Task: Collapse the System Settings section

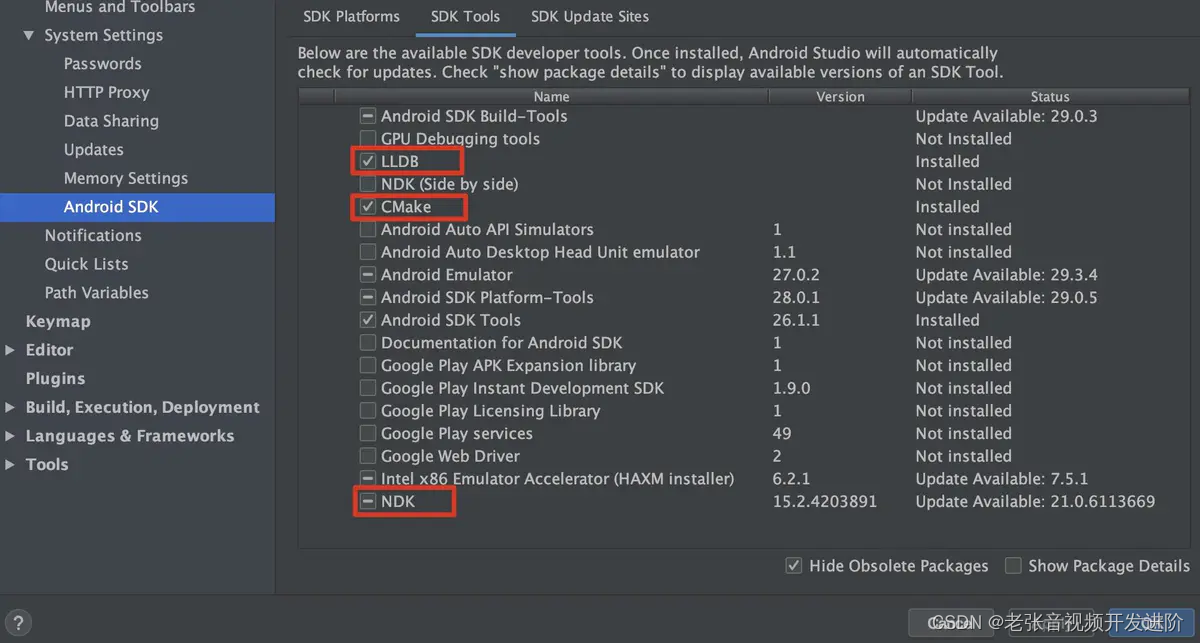Action: pyautogui.click(x=27, y=35)
